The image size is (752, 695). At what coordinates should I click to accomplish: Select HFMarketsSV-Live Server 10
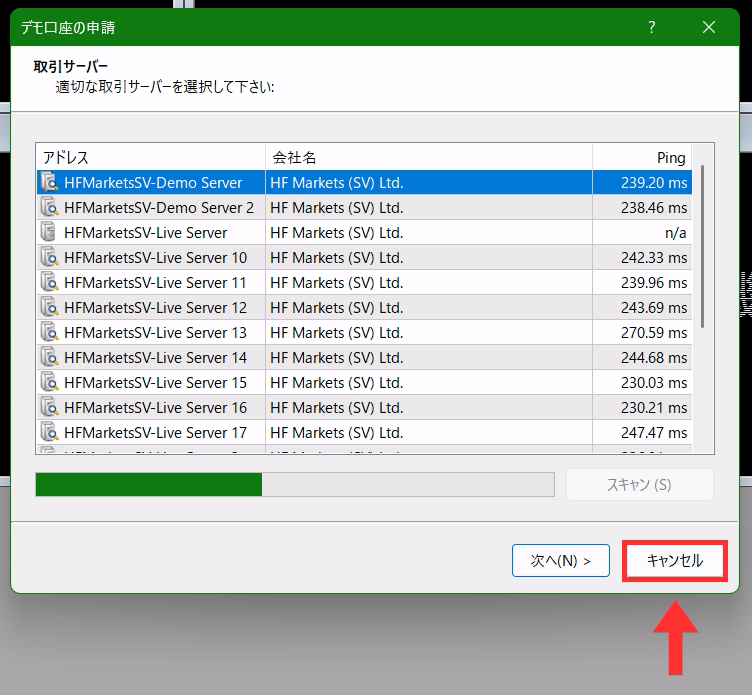pyautogui.click(x=155, y=258)
